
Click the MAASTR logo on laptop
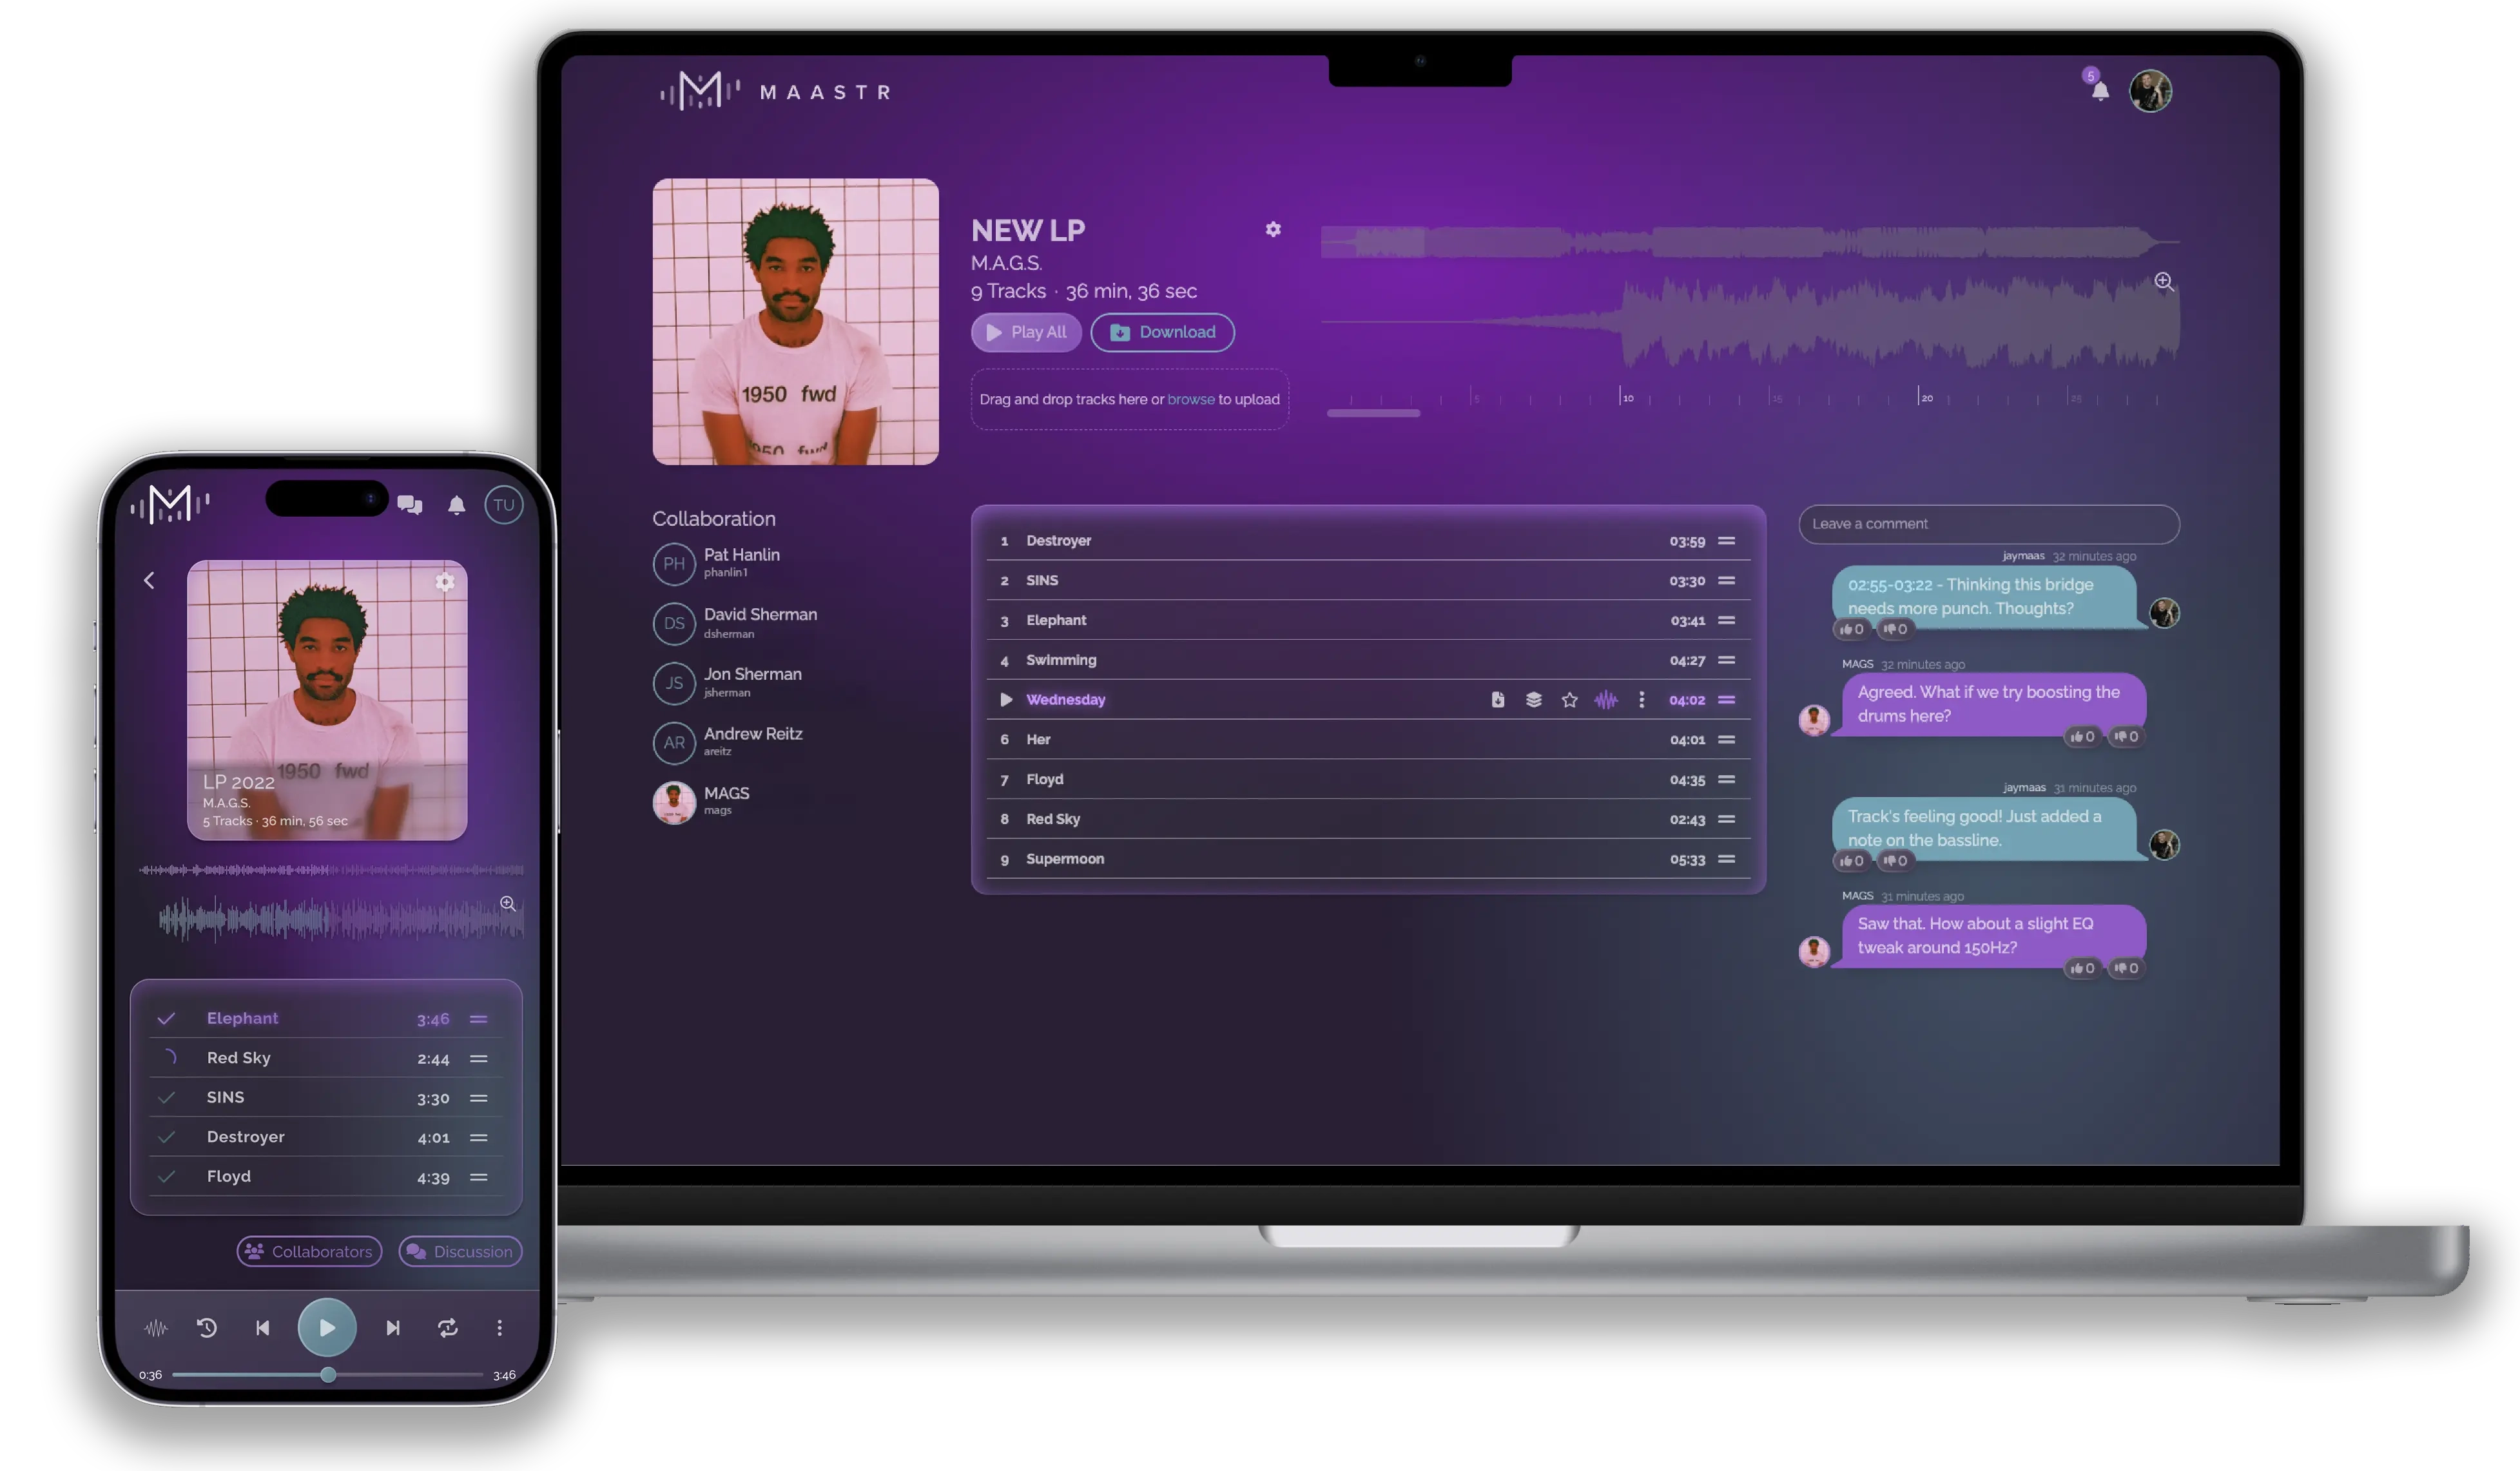[x=775, y=91]
